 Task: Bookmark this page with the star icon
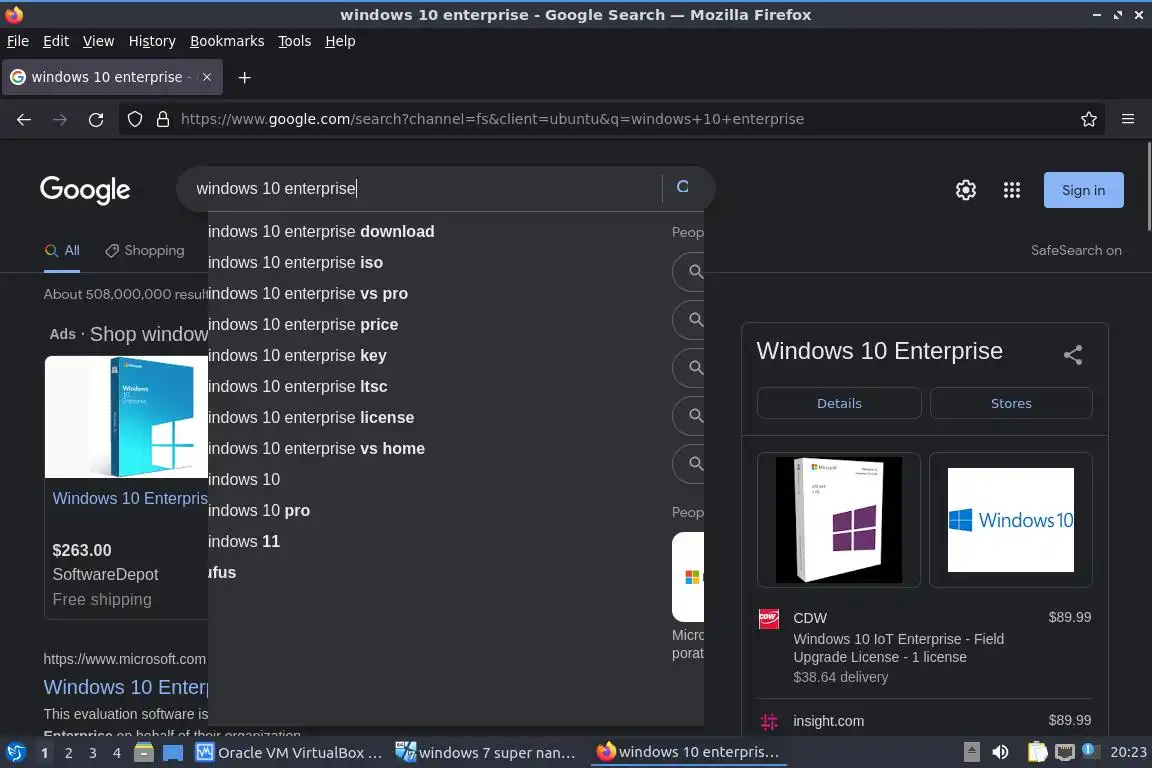click(x=1089, y=119)
